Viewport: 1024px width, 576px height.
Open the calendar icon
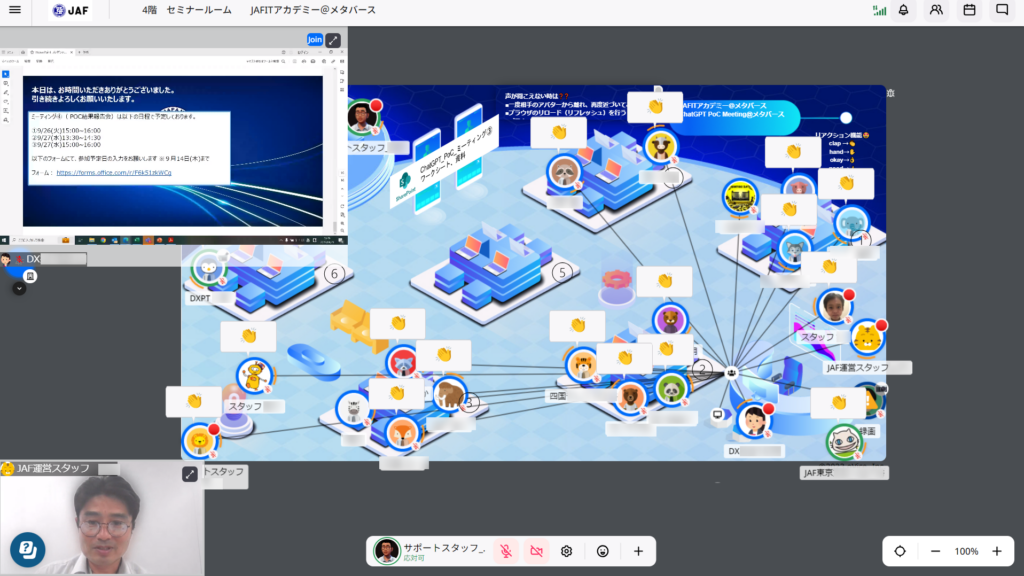tap(969, 10)
